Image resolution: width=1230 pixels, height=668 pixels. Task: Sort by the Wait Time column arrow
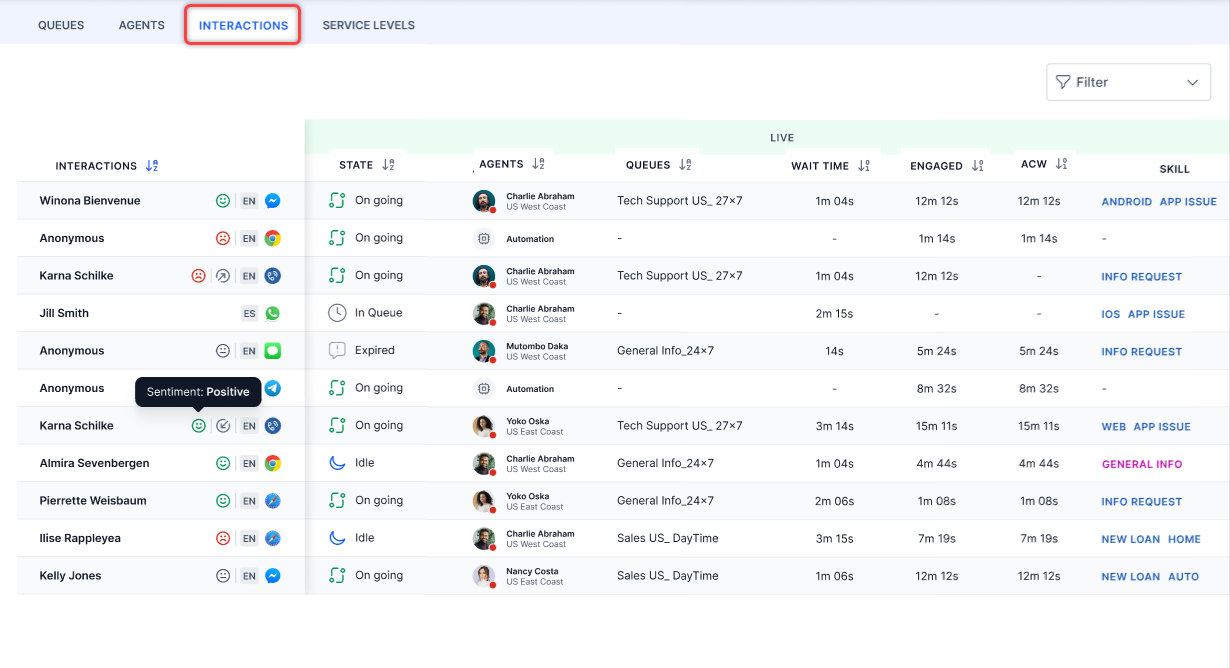click(864, 165)
